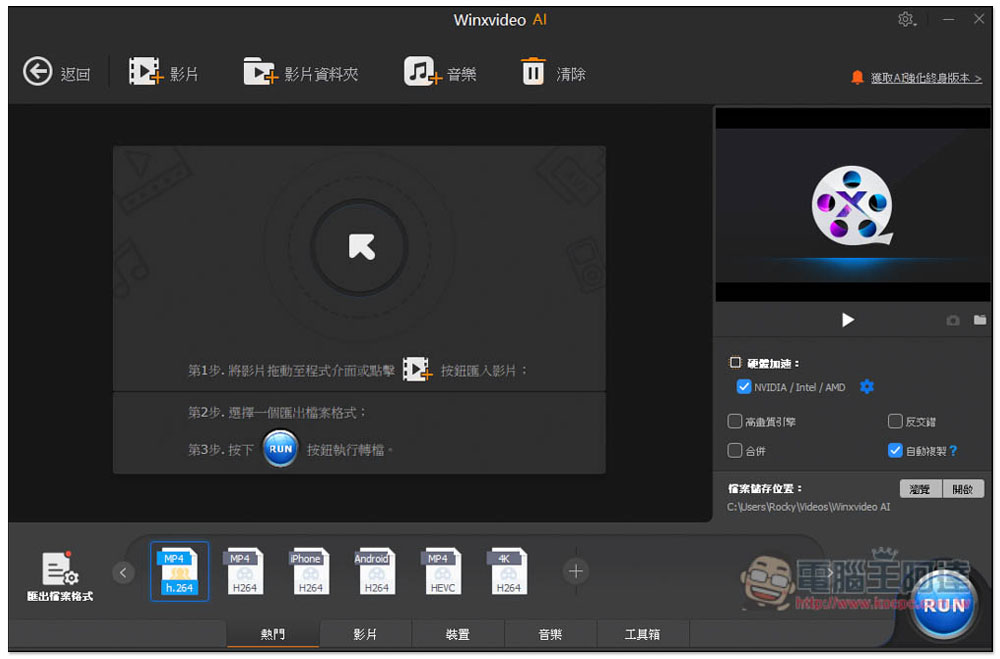This screenshot has height=659, width=1000.
Task: Click the 硬體加速 label icon
Action: pyautogui.click(x=735, y=362)
